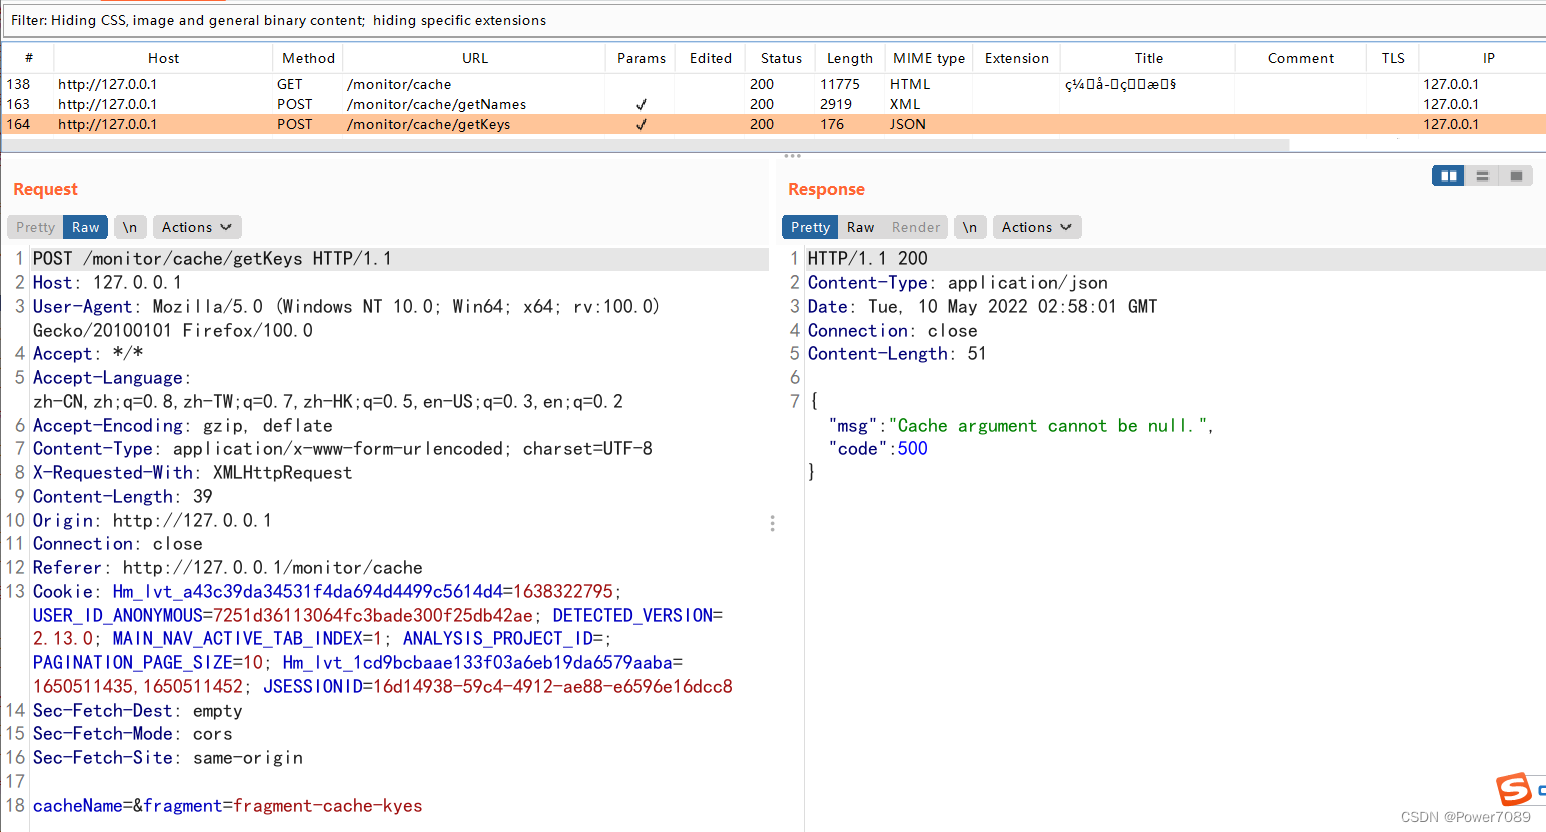Image resolution: width=1546 pixels, height=832 pixels.
Task: Click the cacheName request body line
Action: pyautogui.click(x=227, y=806)
